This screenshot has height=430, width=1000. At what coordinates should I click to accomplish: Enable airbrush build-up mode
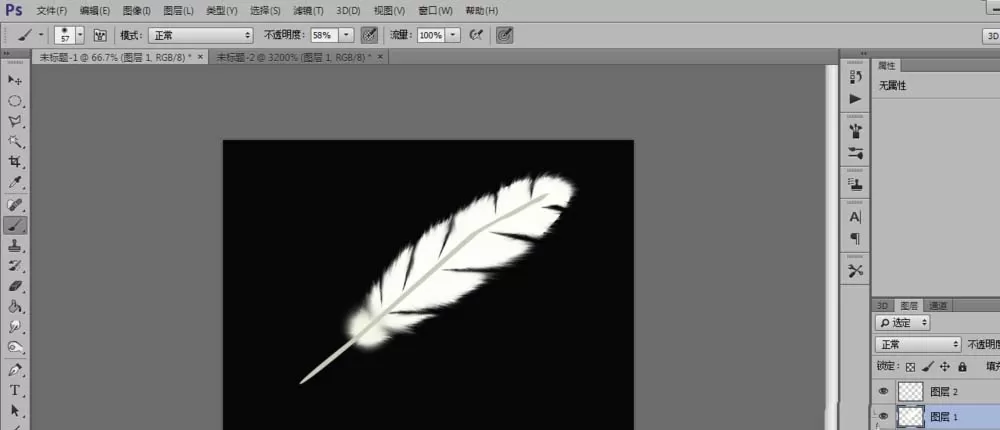pos(475,35)
